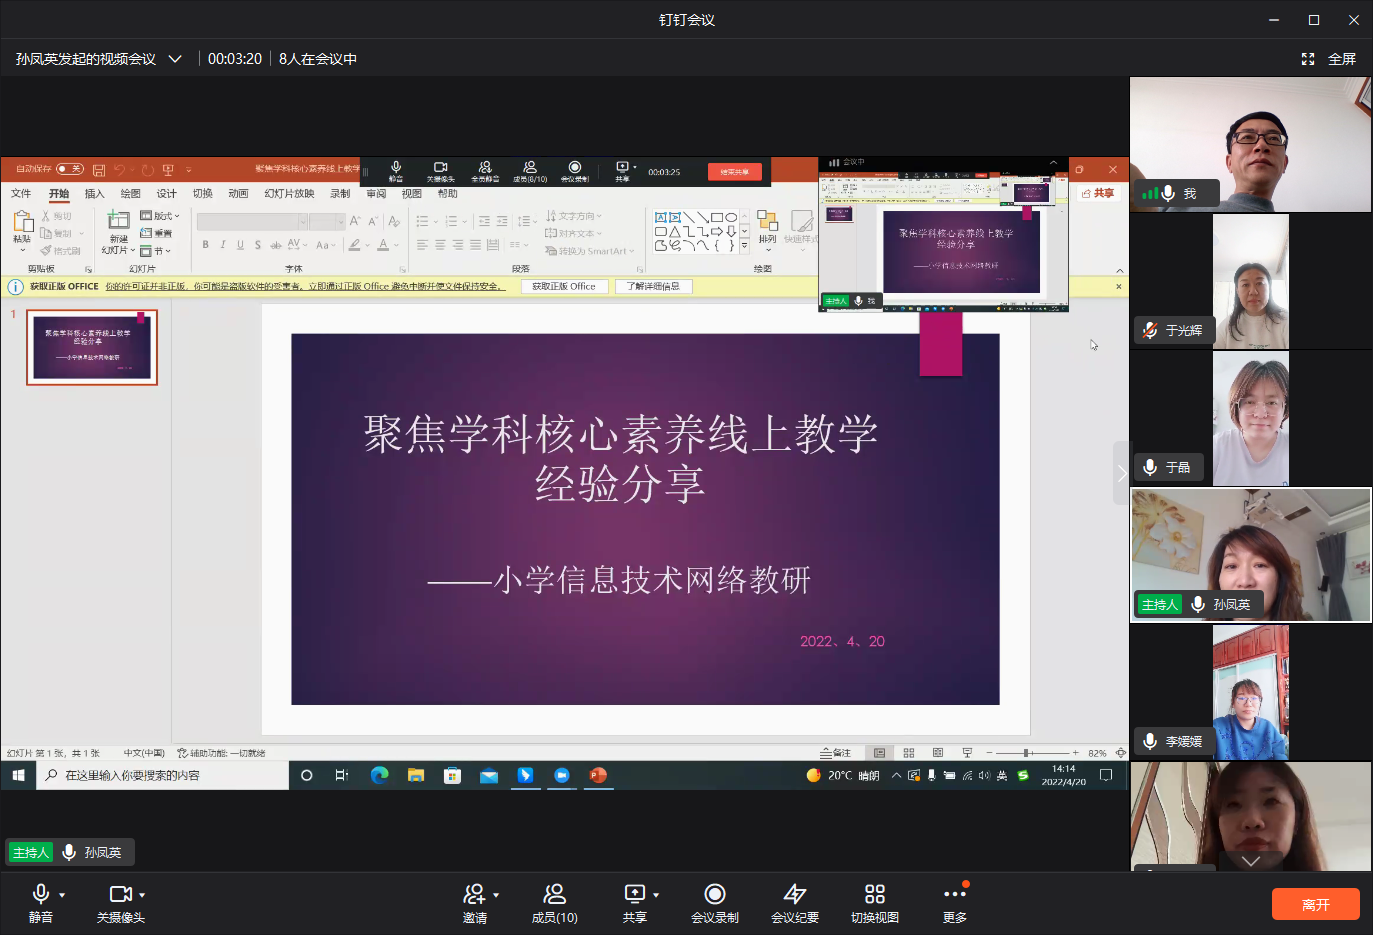Click the Save icon in PowerPoint title bar

click(99, 170)
